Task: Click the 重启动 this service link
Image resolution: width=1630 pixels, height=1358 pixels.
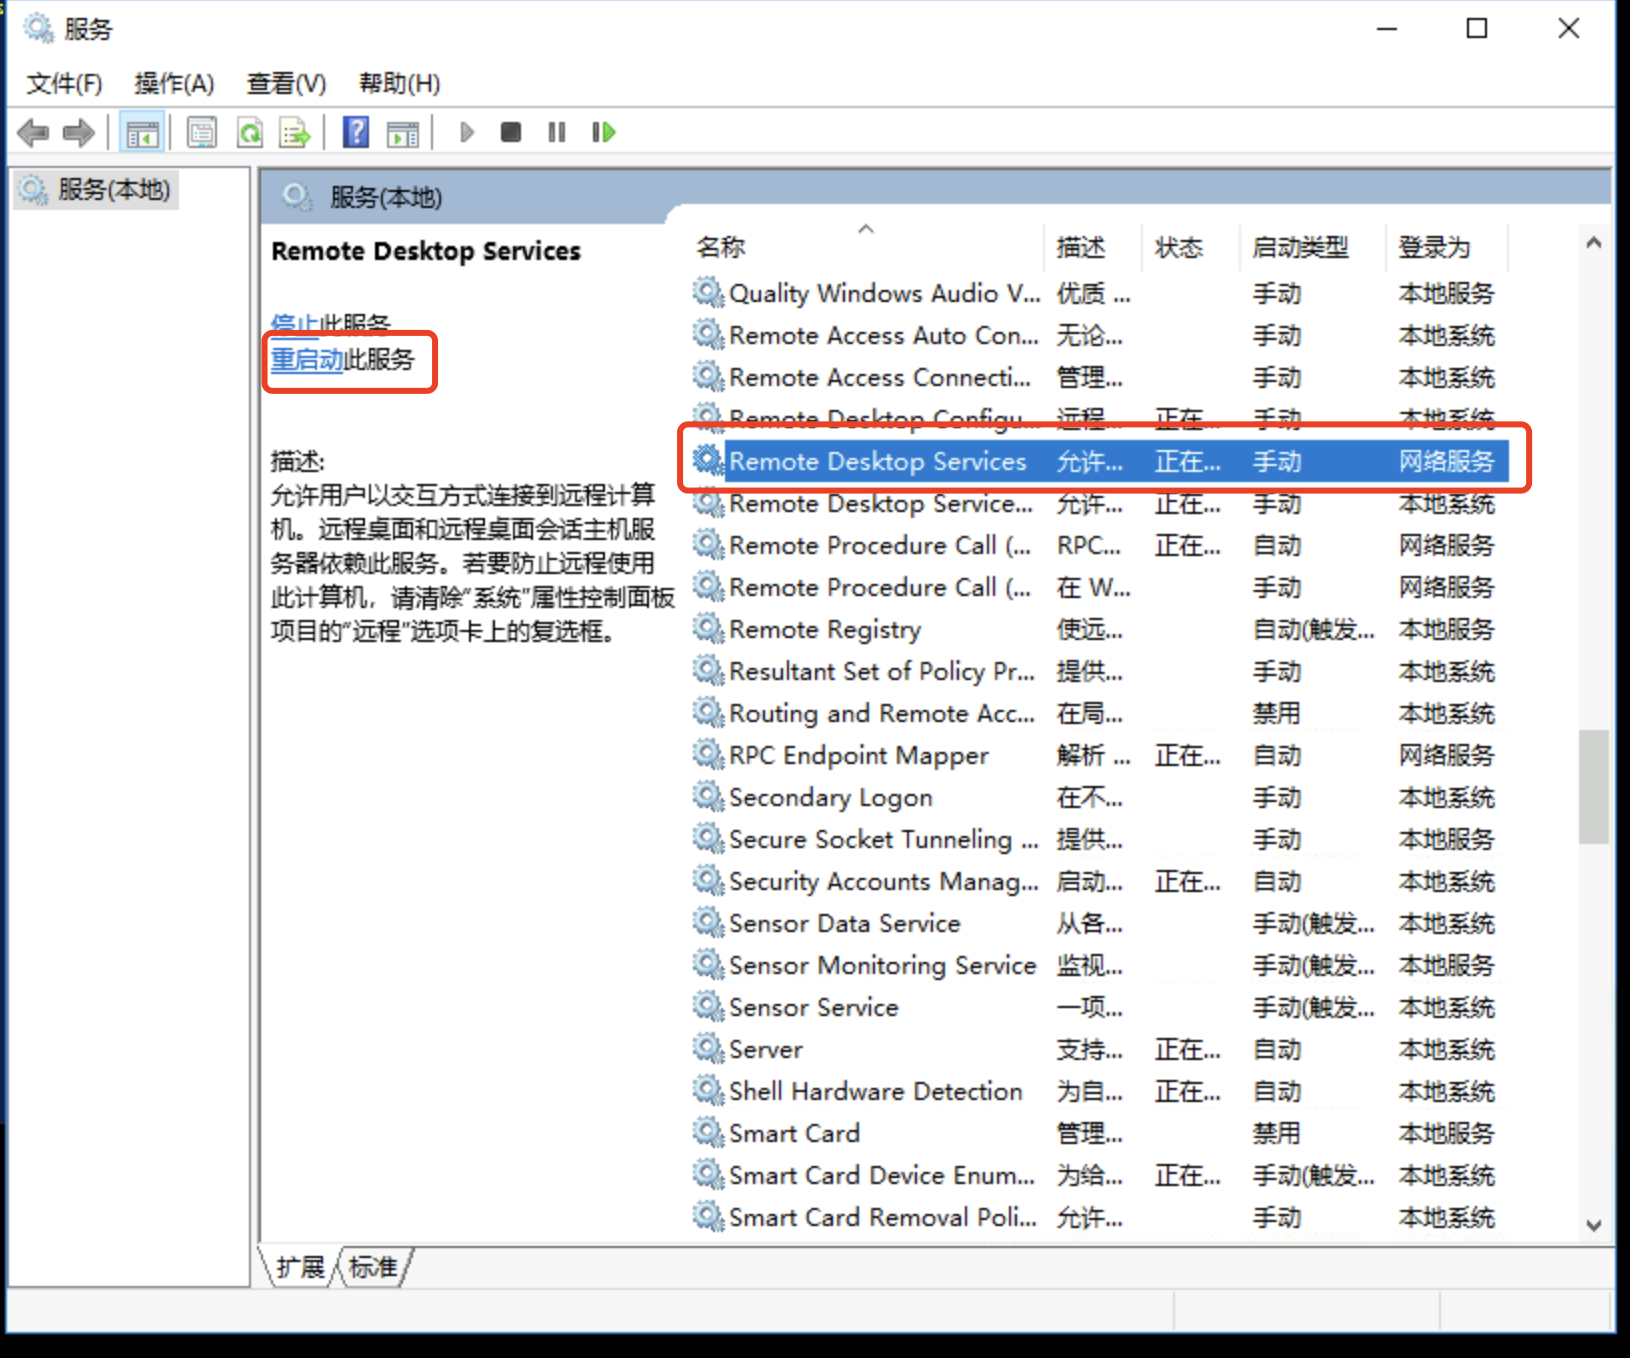Action: point(307,359)
